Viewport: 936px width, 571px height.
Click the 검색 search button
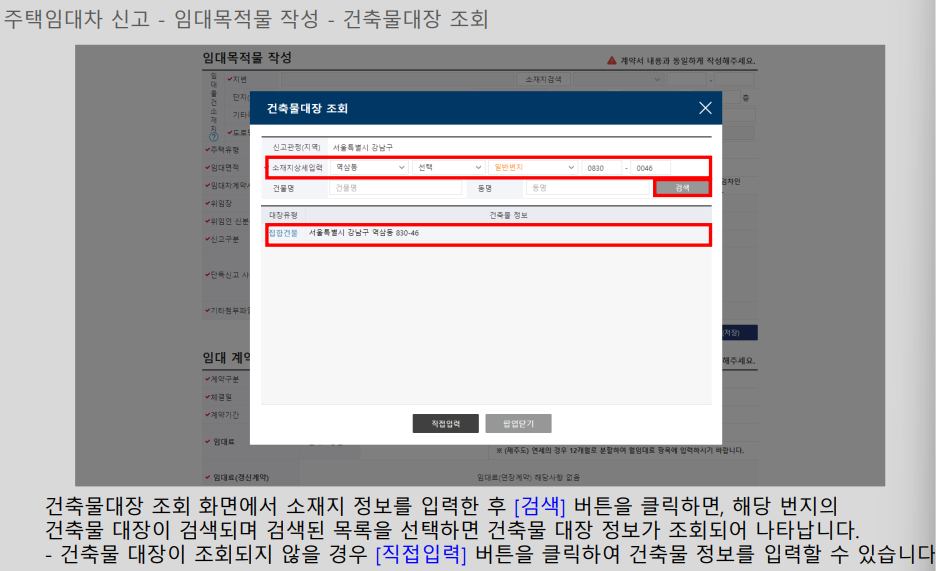pos(682,188)
